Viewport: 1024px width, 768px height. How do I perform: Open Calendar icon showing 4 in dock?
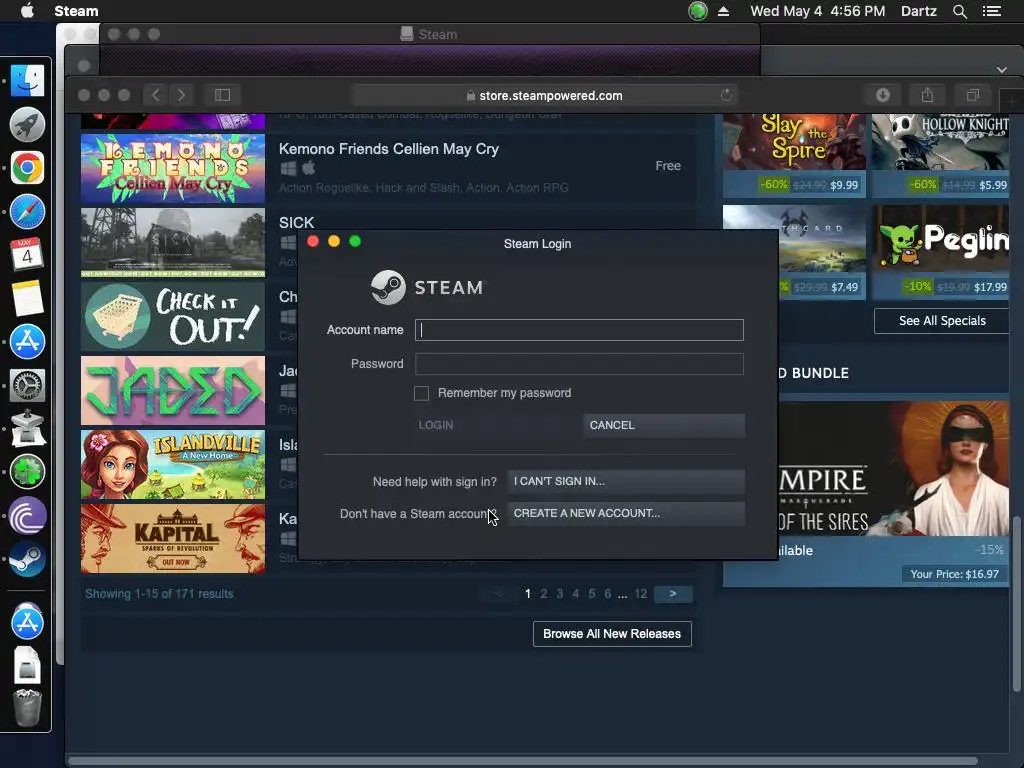pos(27,255)
